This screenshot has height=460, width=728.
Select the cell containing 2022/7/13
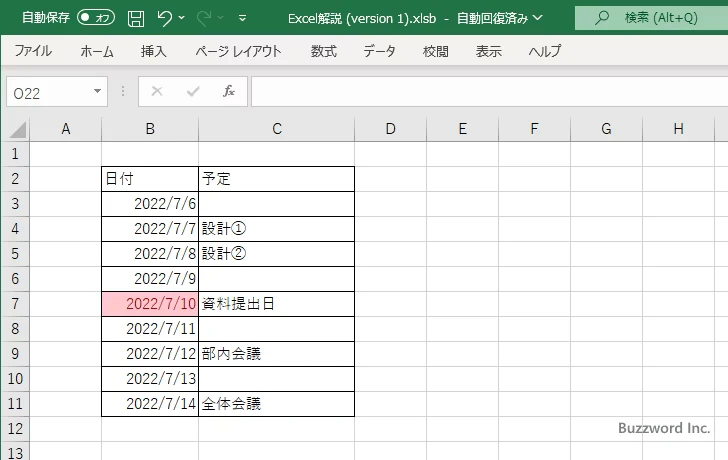click(x=150, y=379)
